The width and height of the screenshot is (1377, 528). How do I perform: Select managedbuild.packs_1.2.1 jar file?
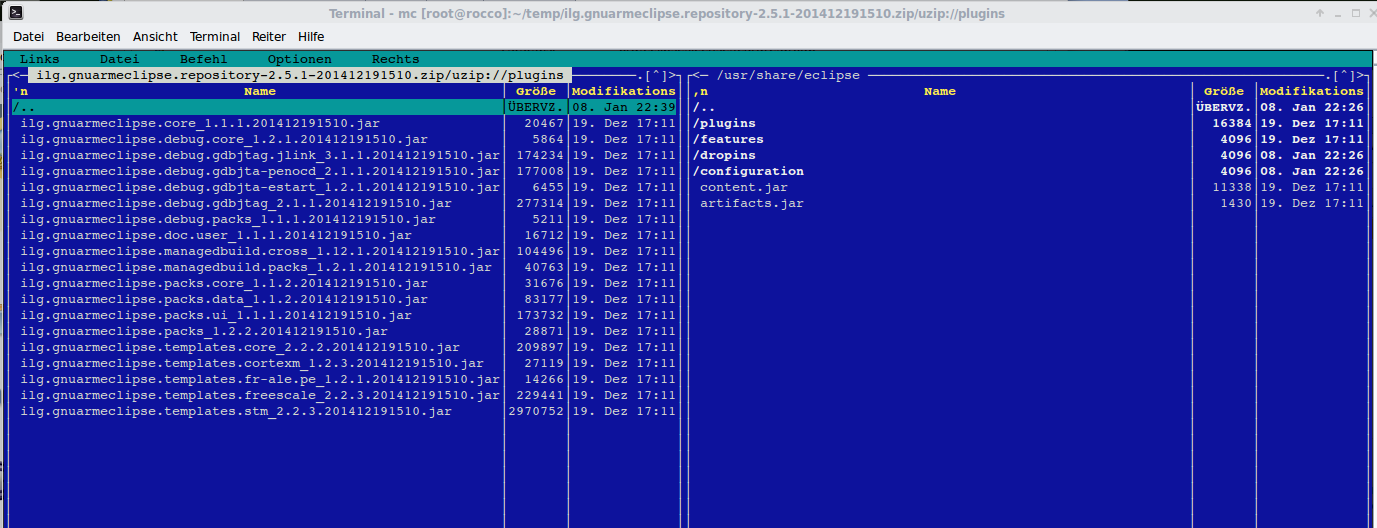pyautogui.click(x=258, y=267)
